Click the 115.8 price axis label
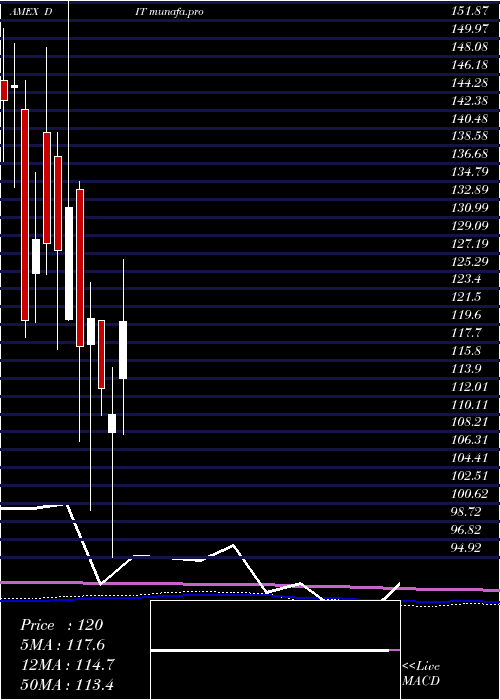 coord(468,351)
